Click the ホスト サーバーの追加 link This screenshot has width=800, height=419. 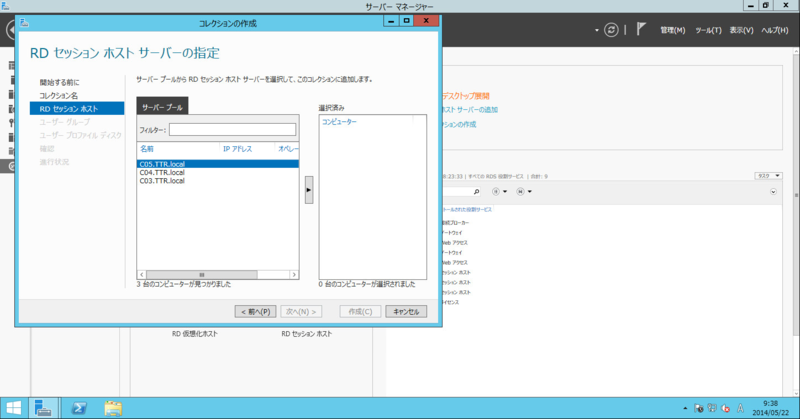[x=470, y=110]
